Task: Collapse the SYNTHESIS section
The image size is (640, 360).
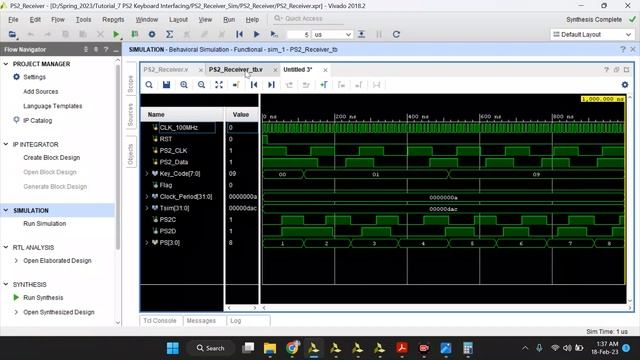Action: tap(6, 284)
